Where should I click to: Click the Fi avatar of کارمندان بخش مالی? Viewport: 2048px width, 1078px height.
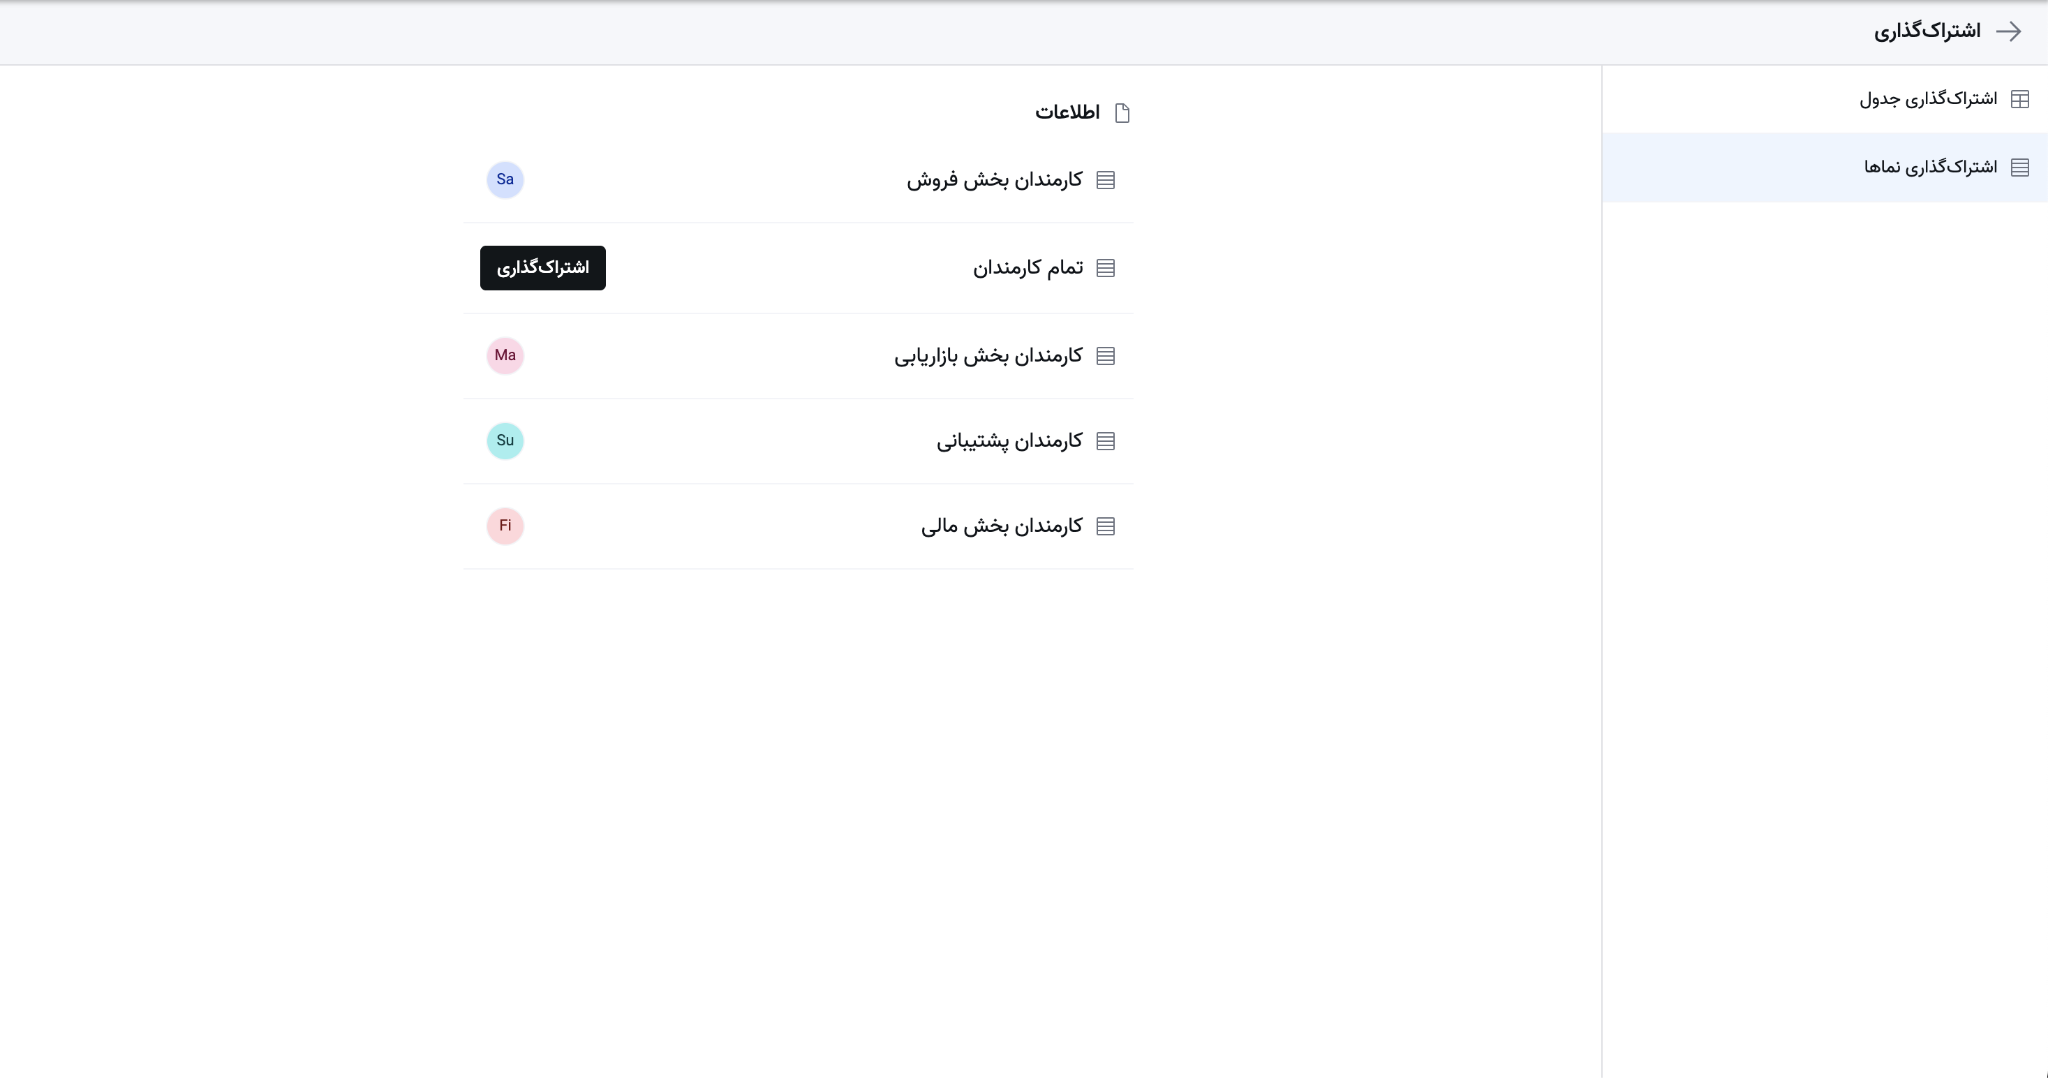[x=505, y=525]
